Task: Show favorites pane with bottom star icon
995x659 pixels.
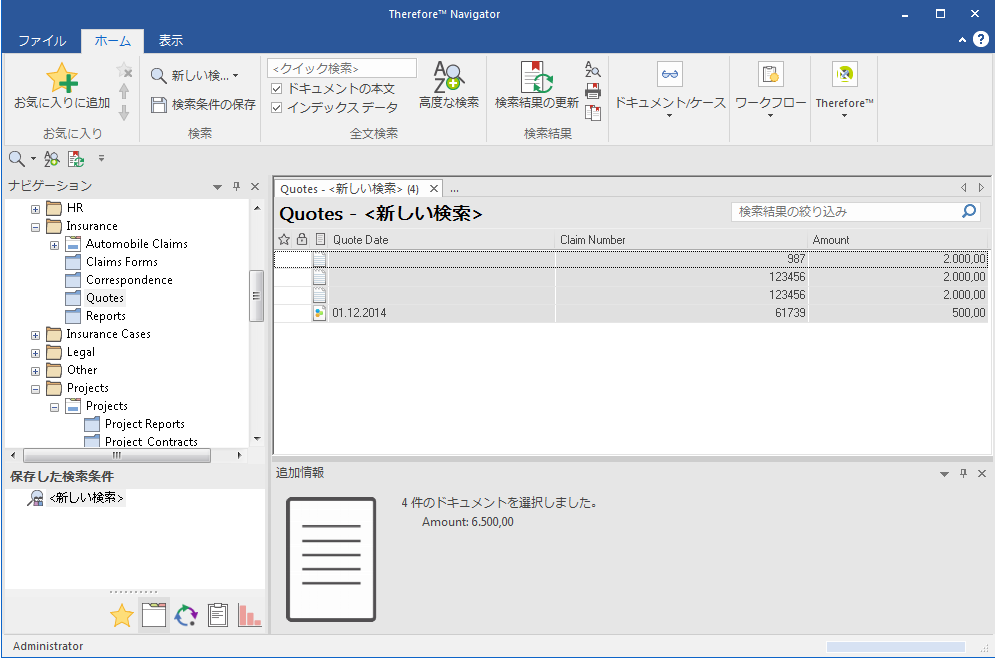Action: point(121,615)
